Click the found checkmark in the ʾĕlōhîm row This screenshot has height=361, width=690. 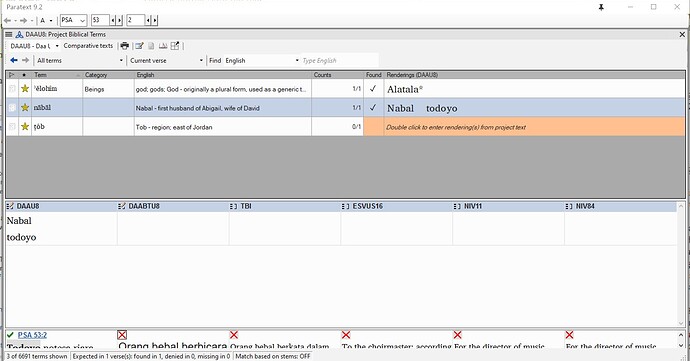[x=373, y=88]
